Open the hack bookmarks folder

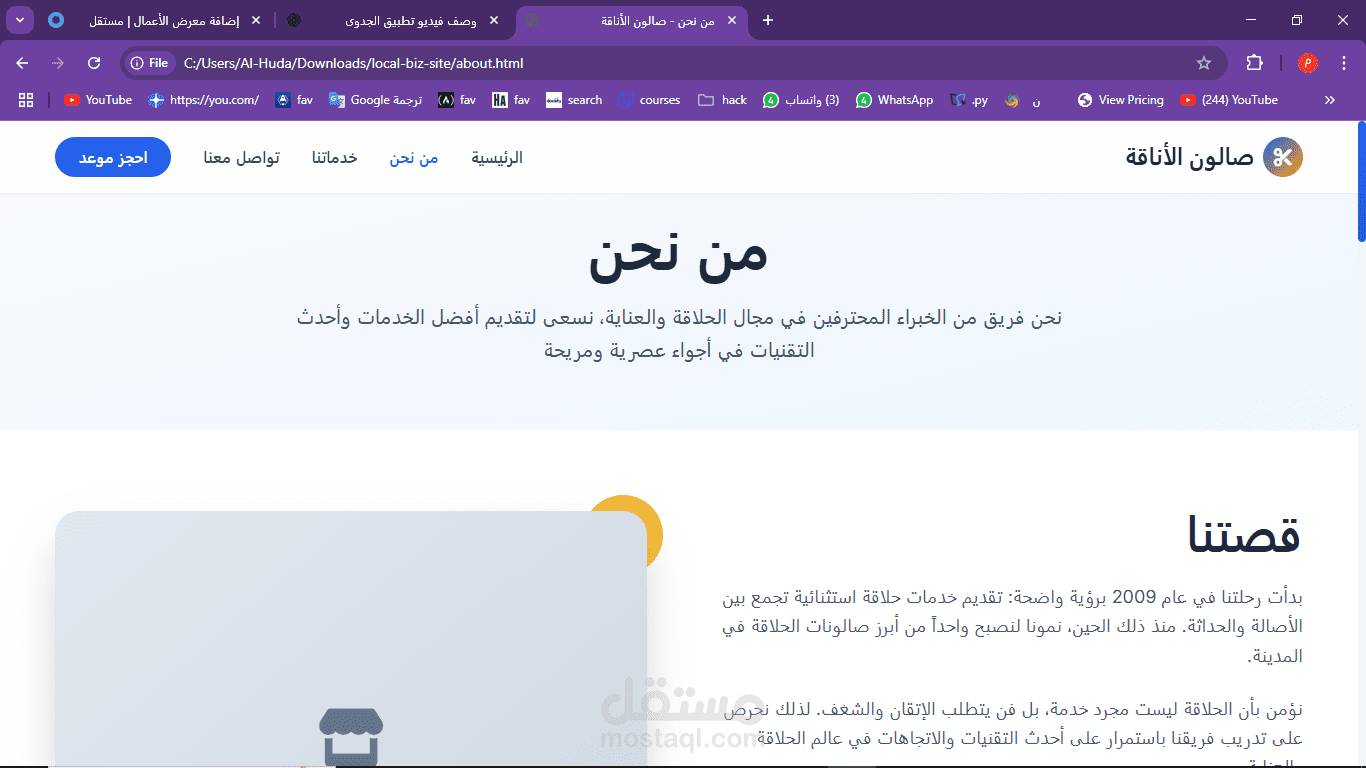(722, 100)
